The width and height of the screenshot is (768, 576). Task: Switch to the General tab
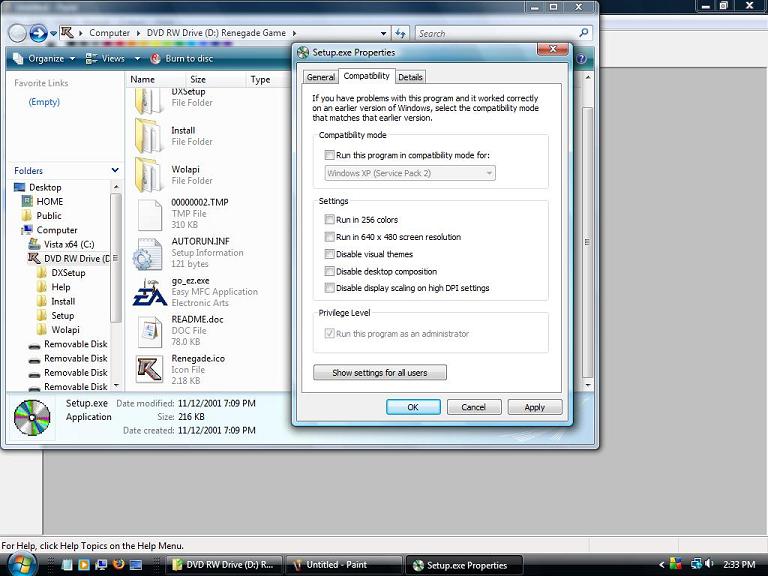tap(320, 77)
